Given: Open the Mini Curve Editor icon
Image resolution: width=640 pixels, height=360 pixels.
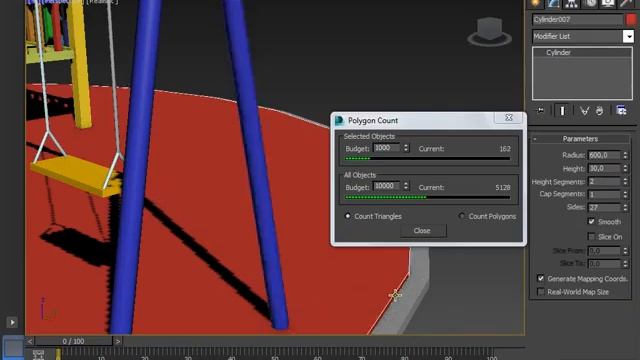Looking at the screenshot, I should 38,354.
